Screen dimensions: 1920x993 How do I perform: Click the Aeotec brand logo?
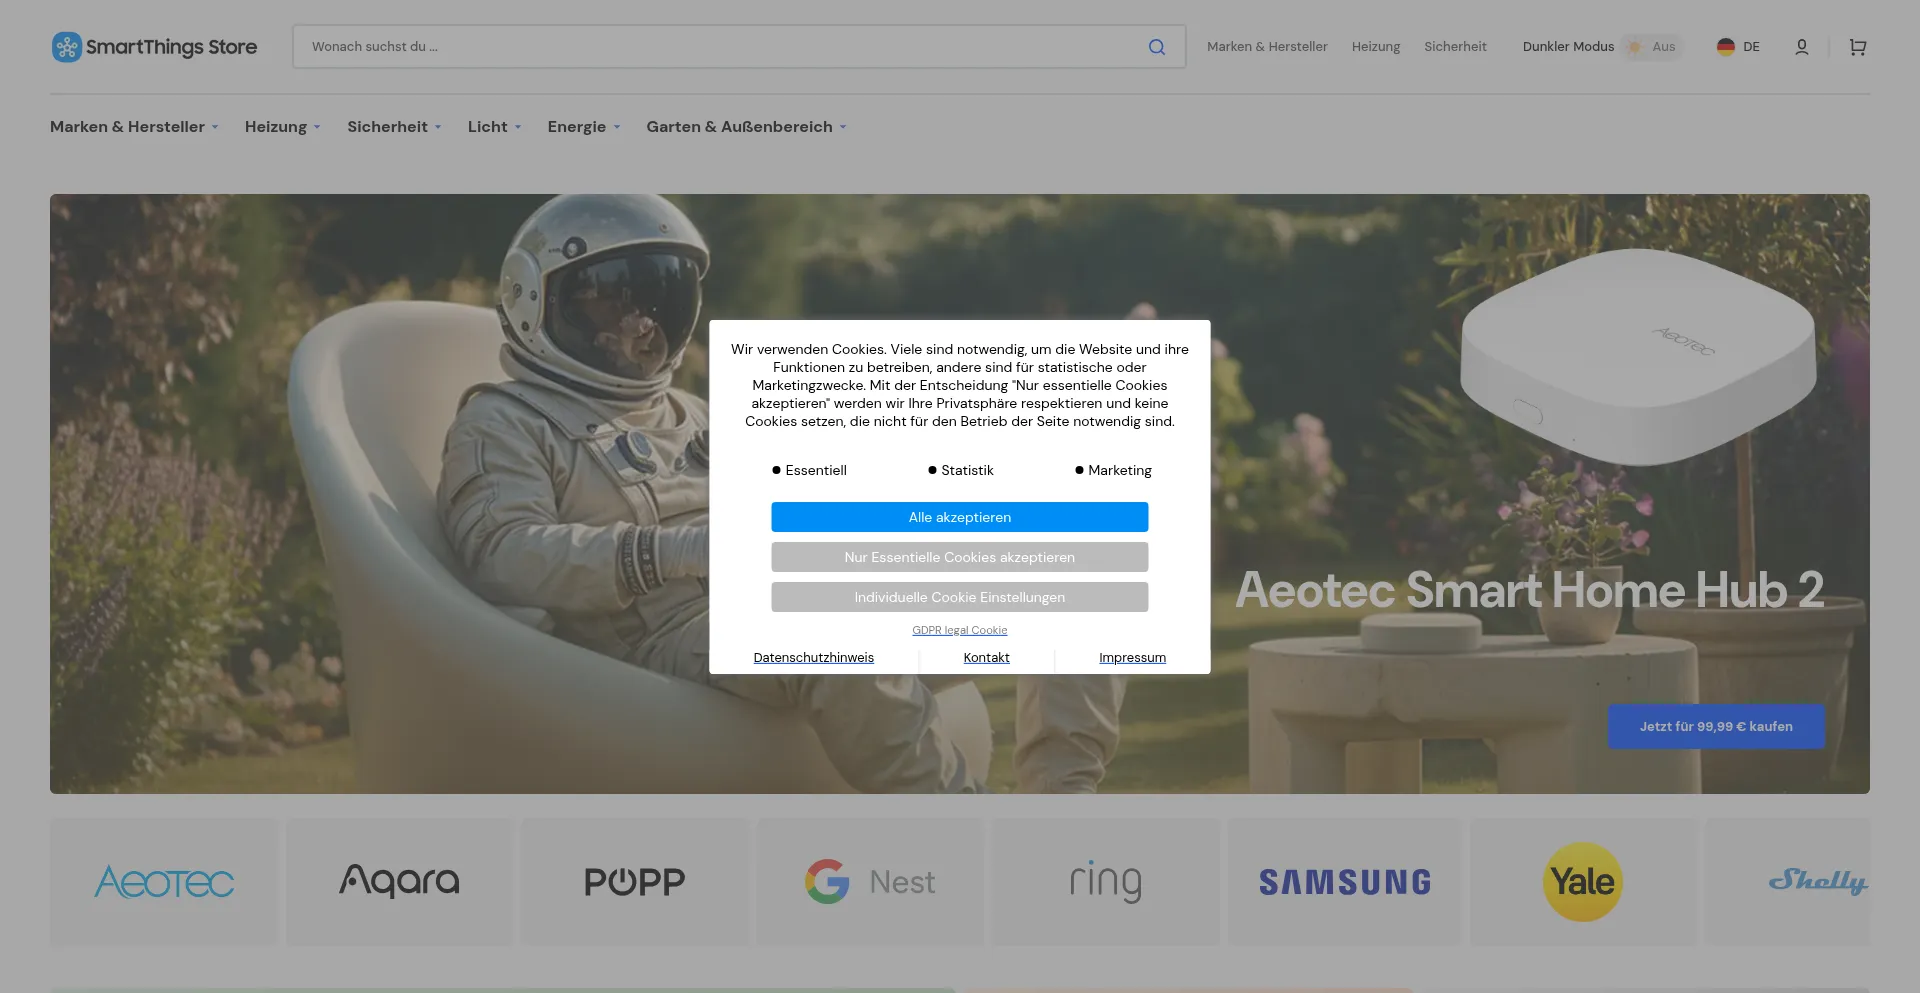163,881
